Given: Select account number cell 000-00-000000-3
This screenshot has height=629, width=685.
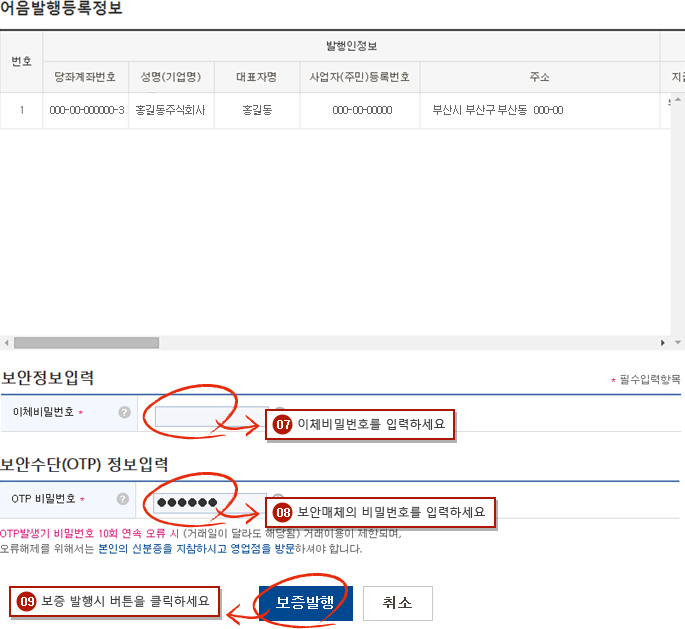Looking at the screenshot, I should coord(86,110).
